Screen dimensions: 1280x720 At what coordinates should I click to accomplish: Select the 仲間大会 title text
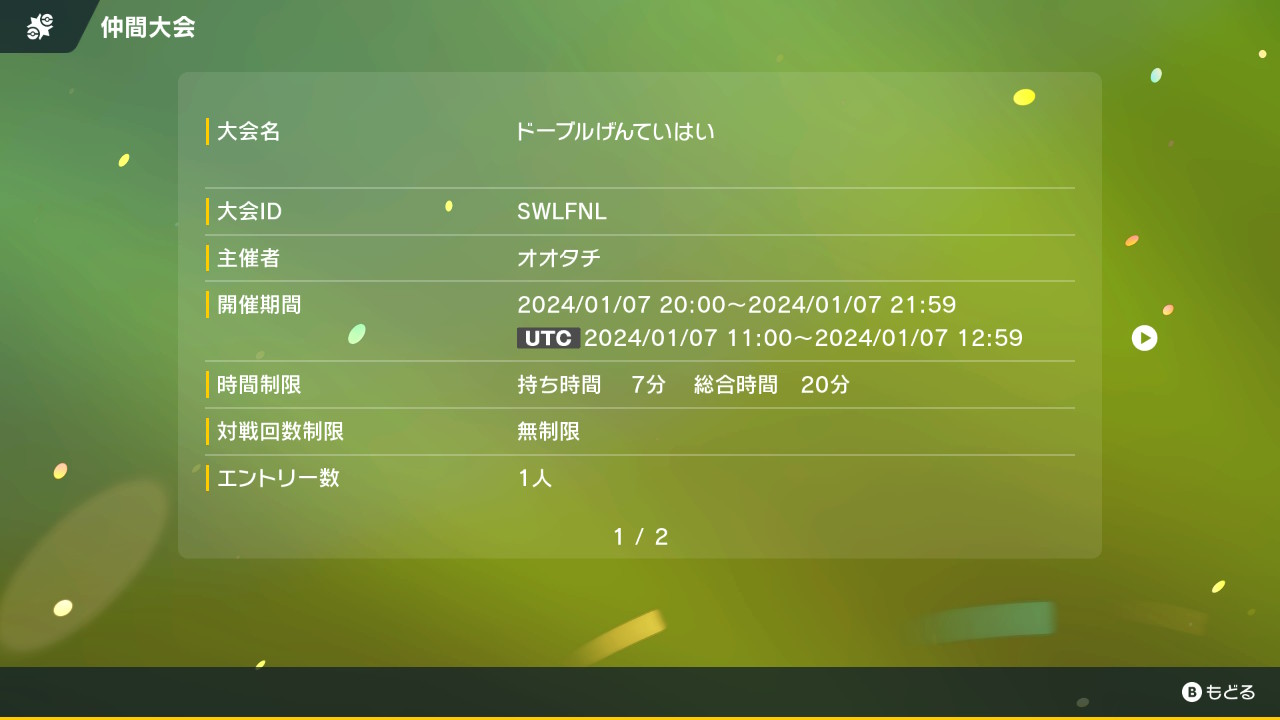(x=147, y=27)
